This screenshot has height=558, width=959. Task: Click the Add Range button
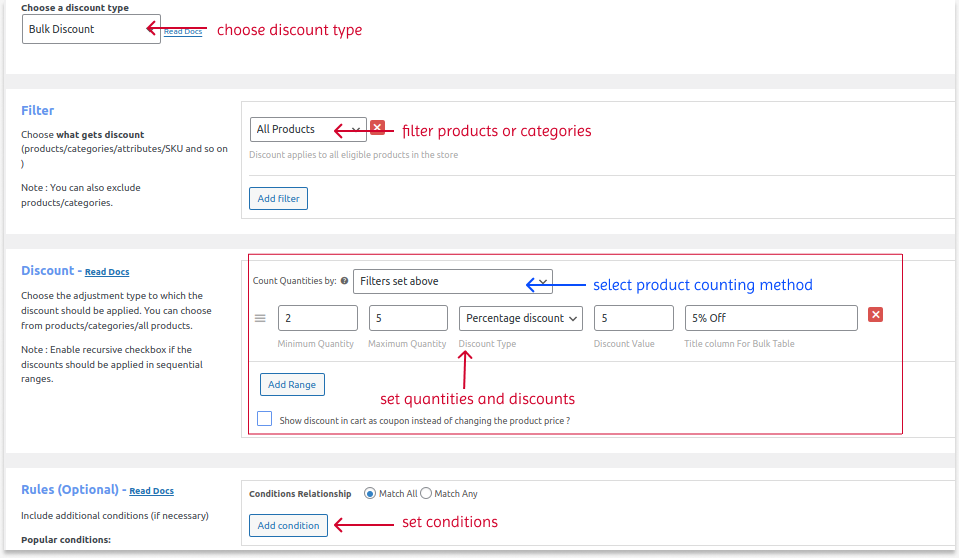point(292,384)
